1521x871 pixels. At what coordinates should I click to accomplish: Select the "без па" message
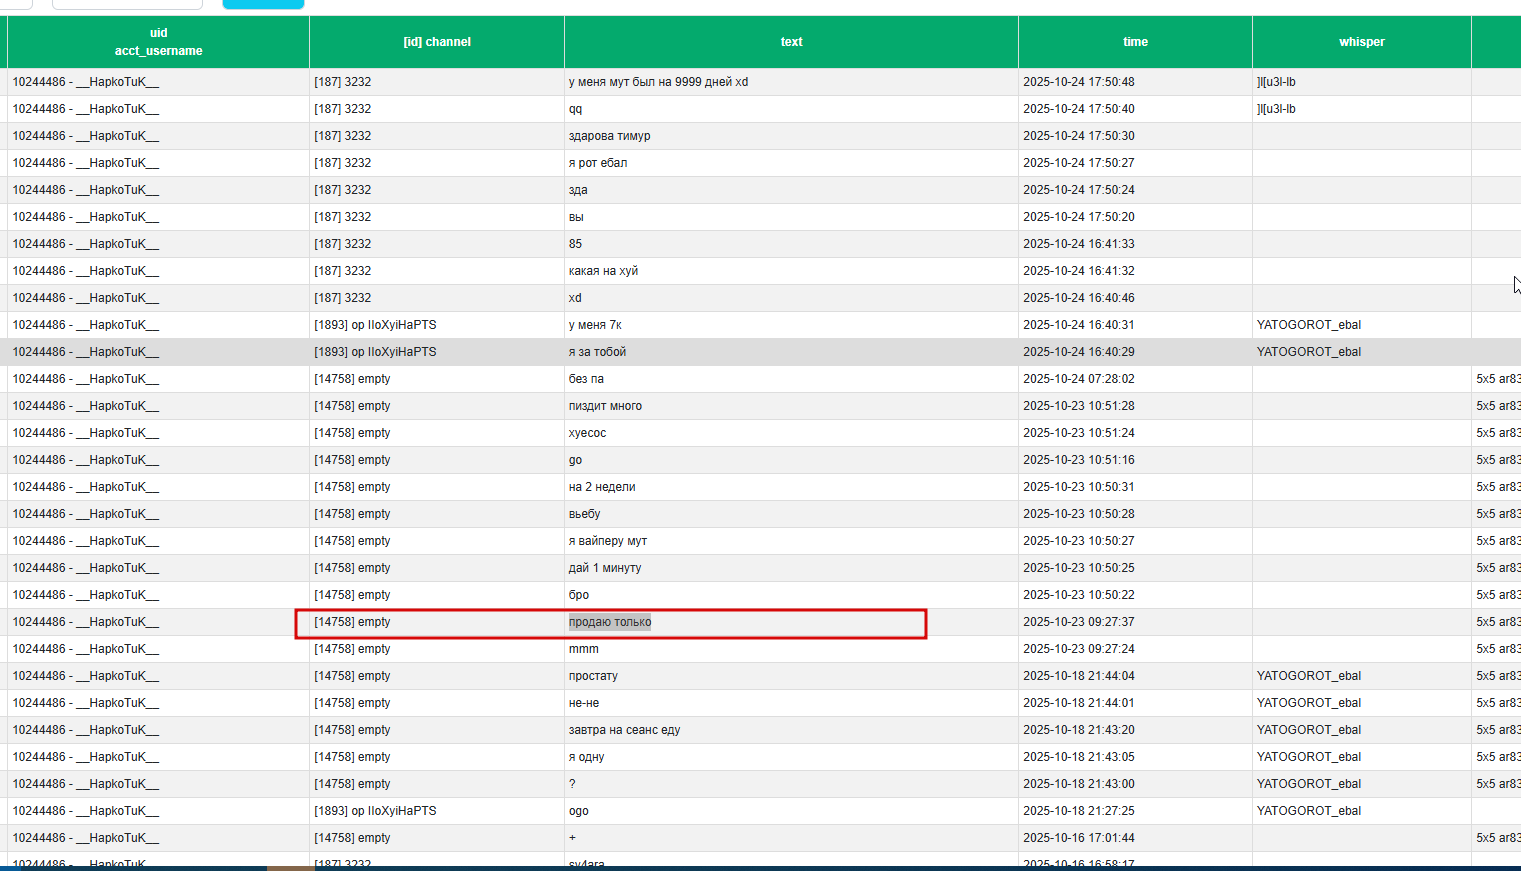[x=586, y=379]
